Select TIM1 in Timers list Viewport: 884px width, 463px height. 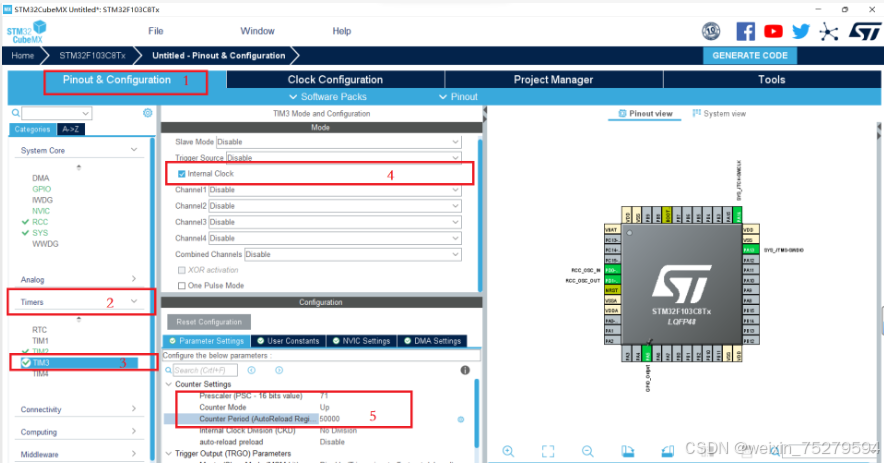pyautogui.click(x=40, y=341)
